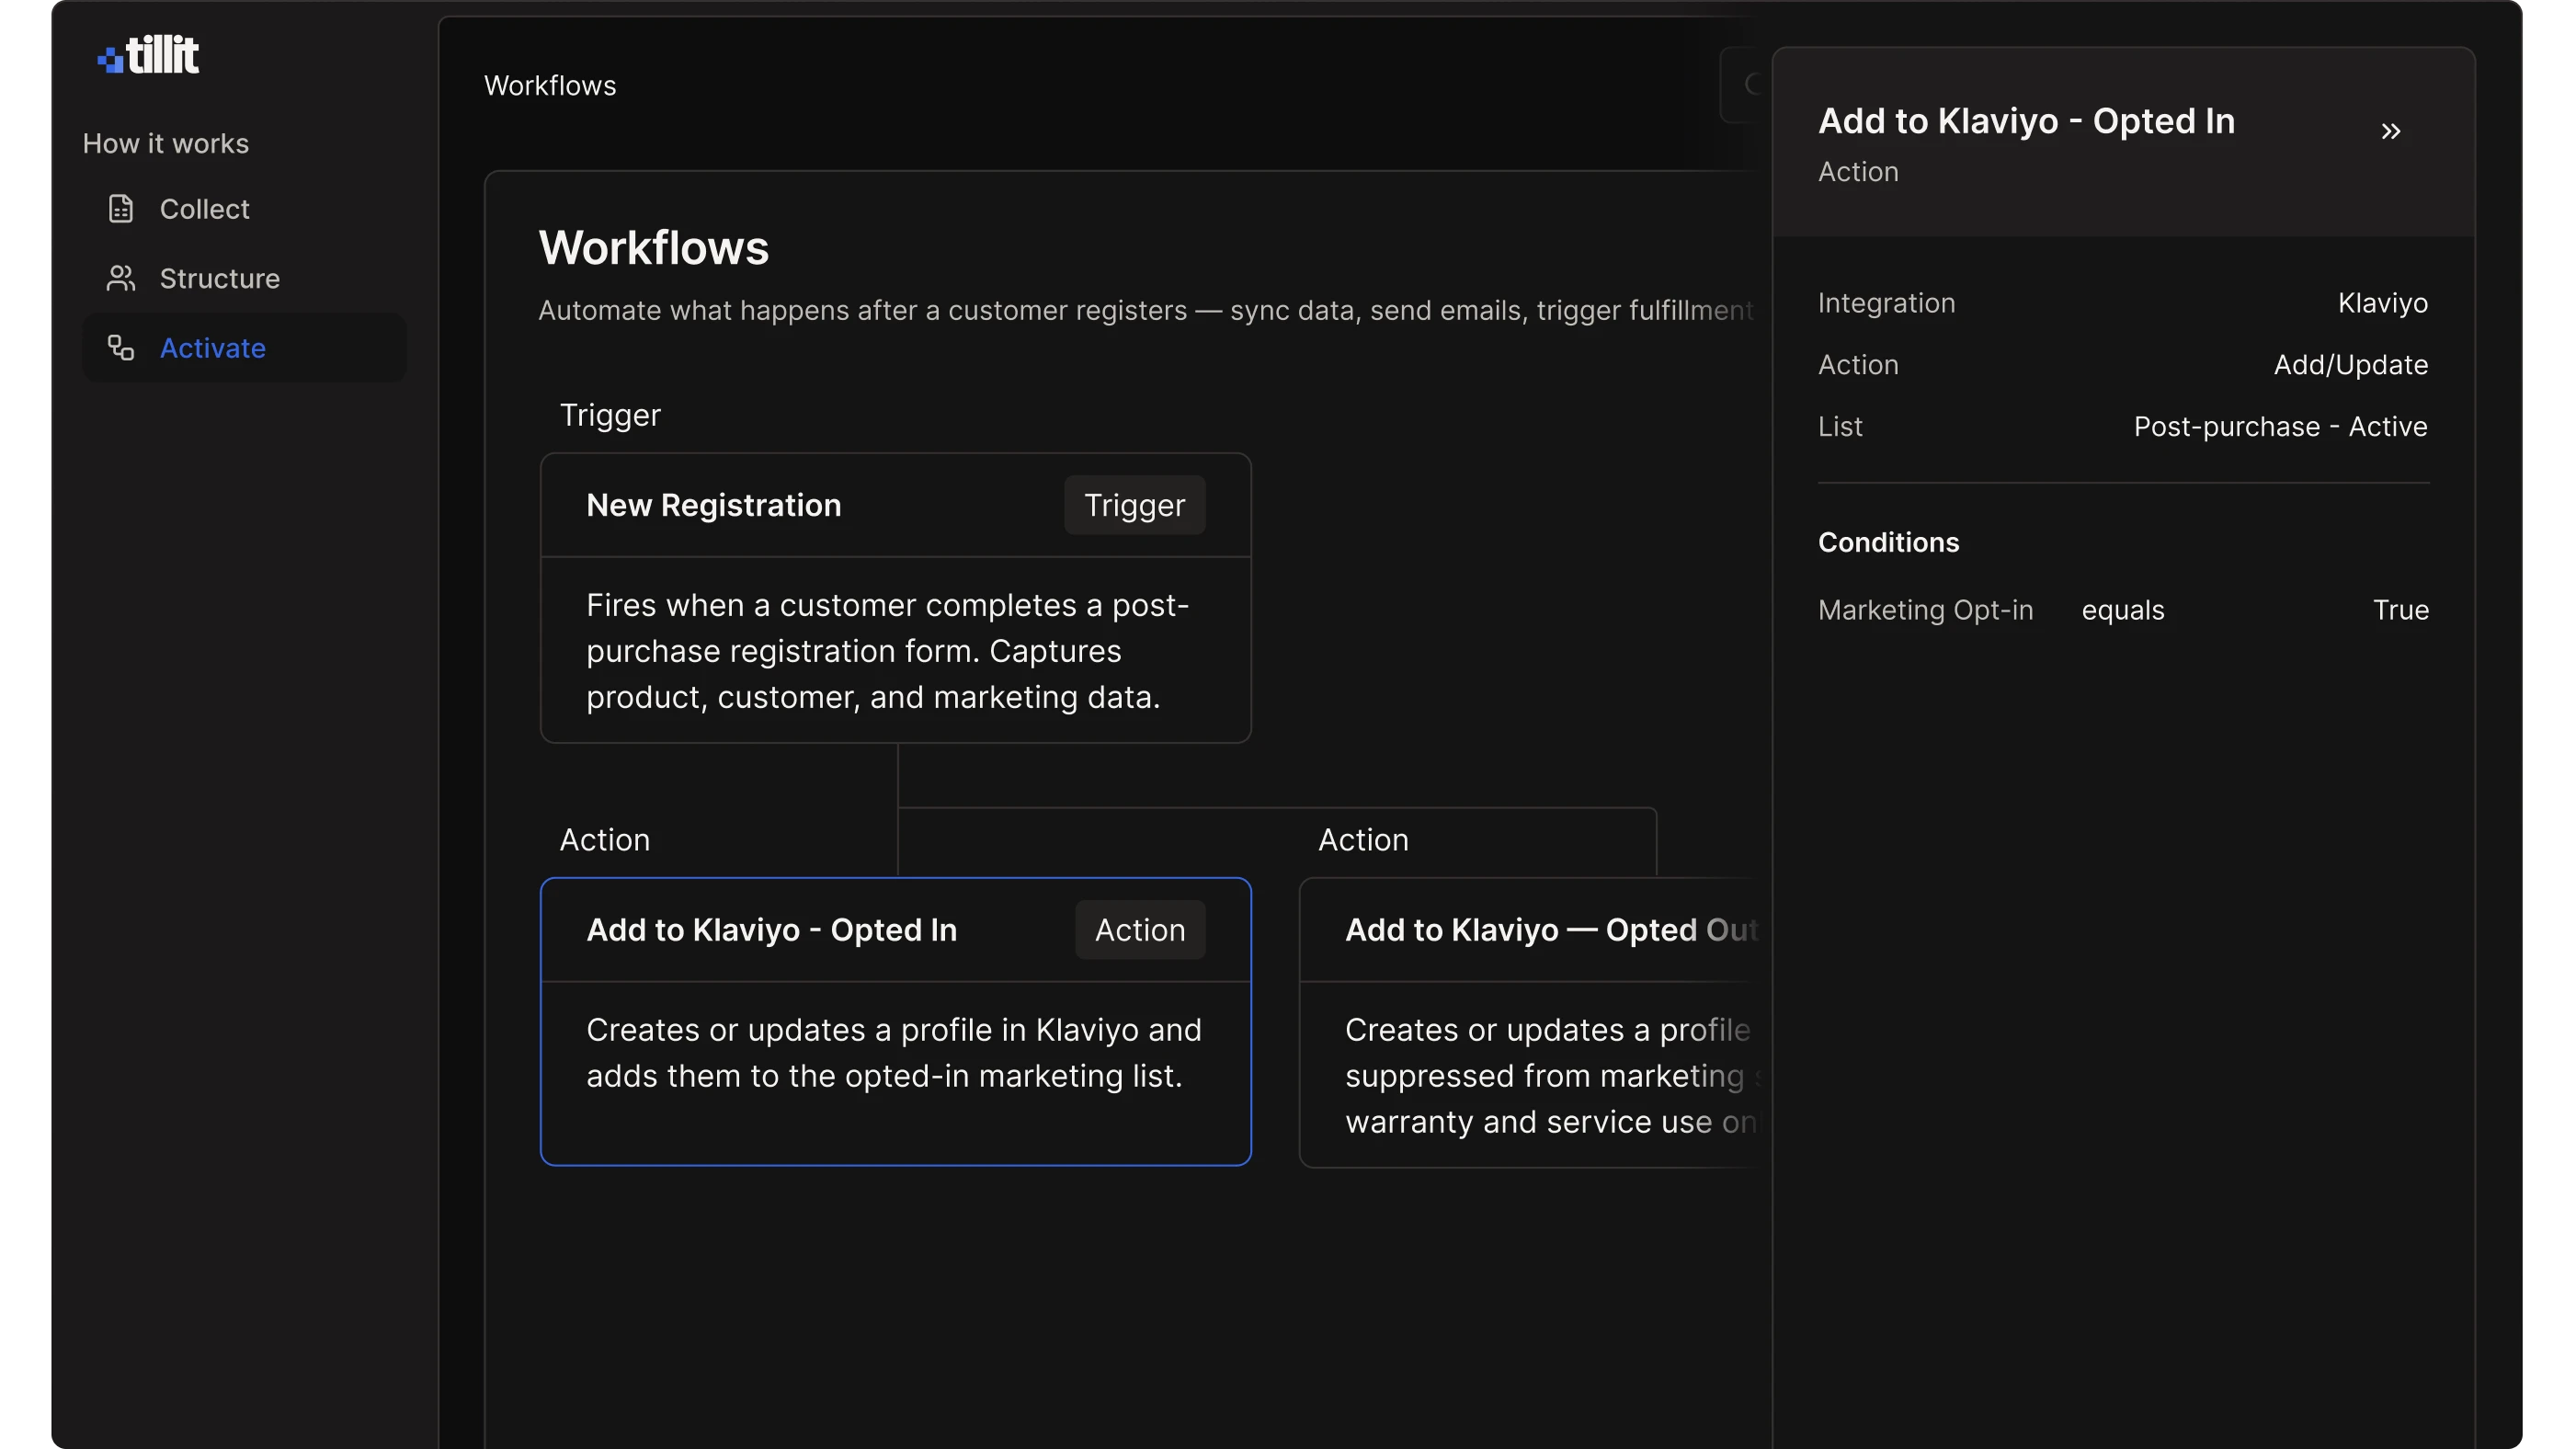The height and width of the screenshot is (1449, 2576).
Task: Click the Action badge on Opted In card
Action: 1139,930
